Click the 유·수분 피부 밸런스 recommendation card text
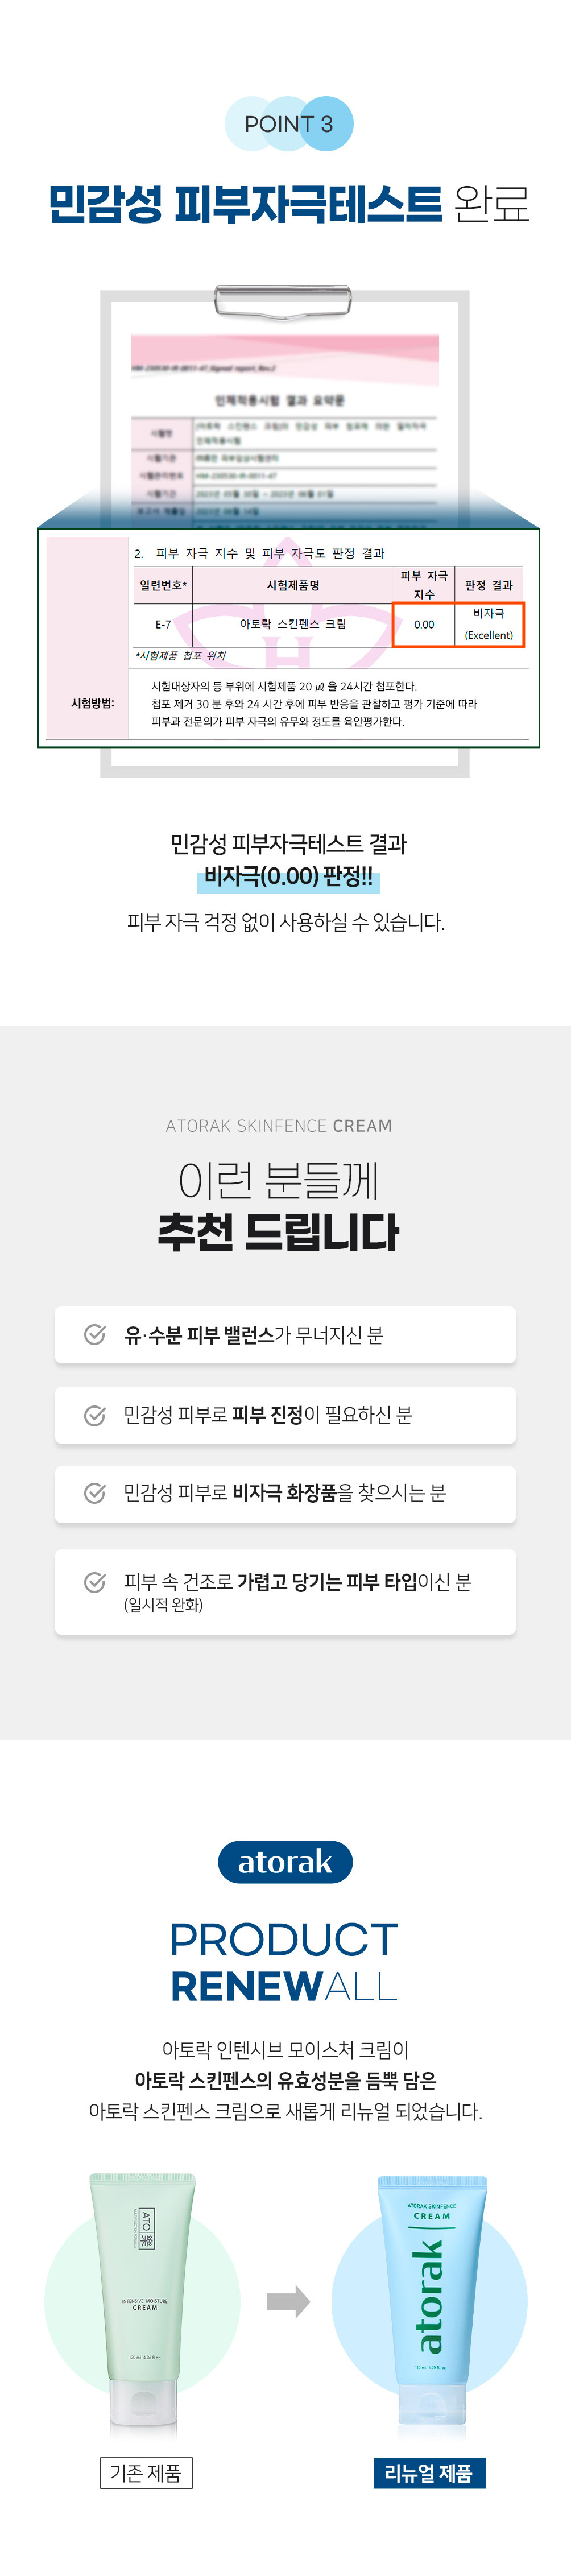Viewport: 571px width, 2576px height. 253,1335
